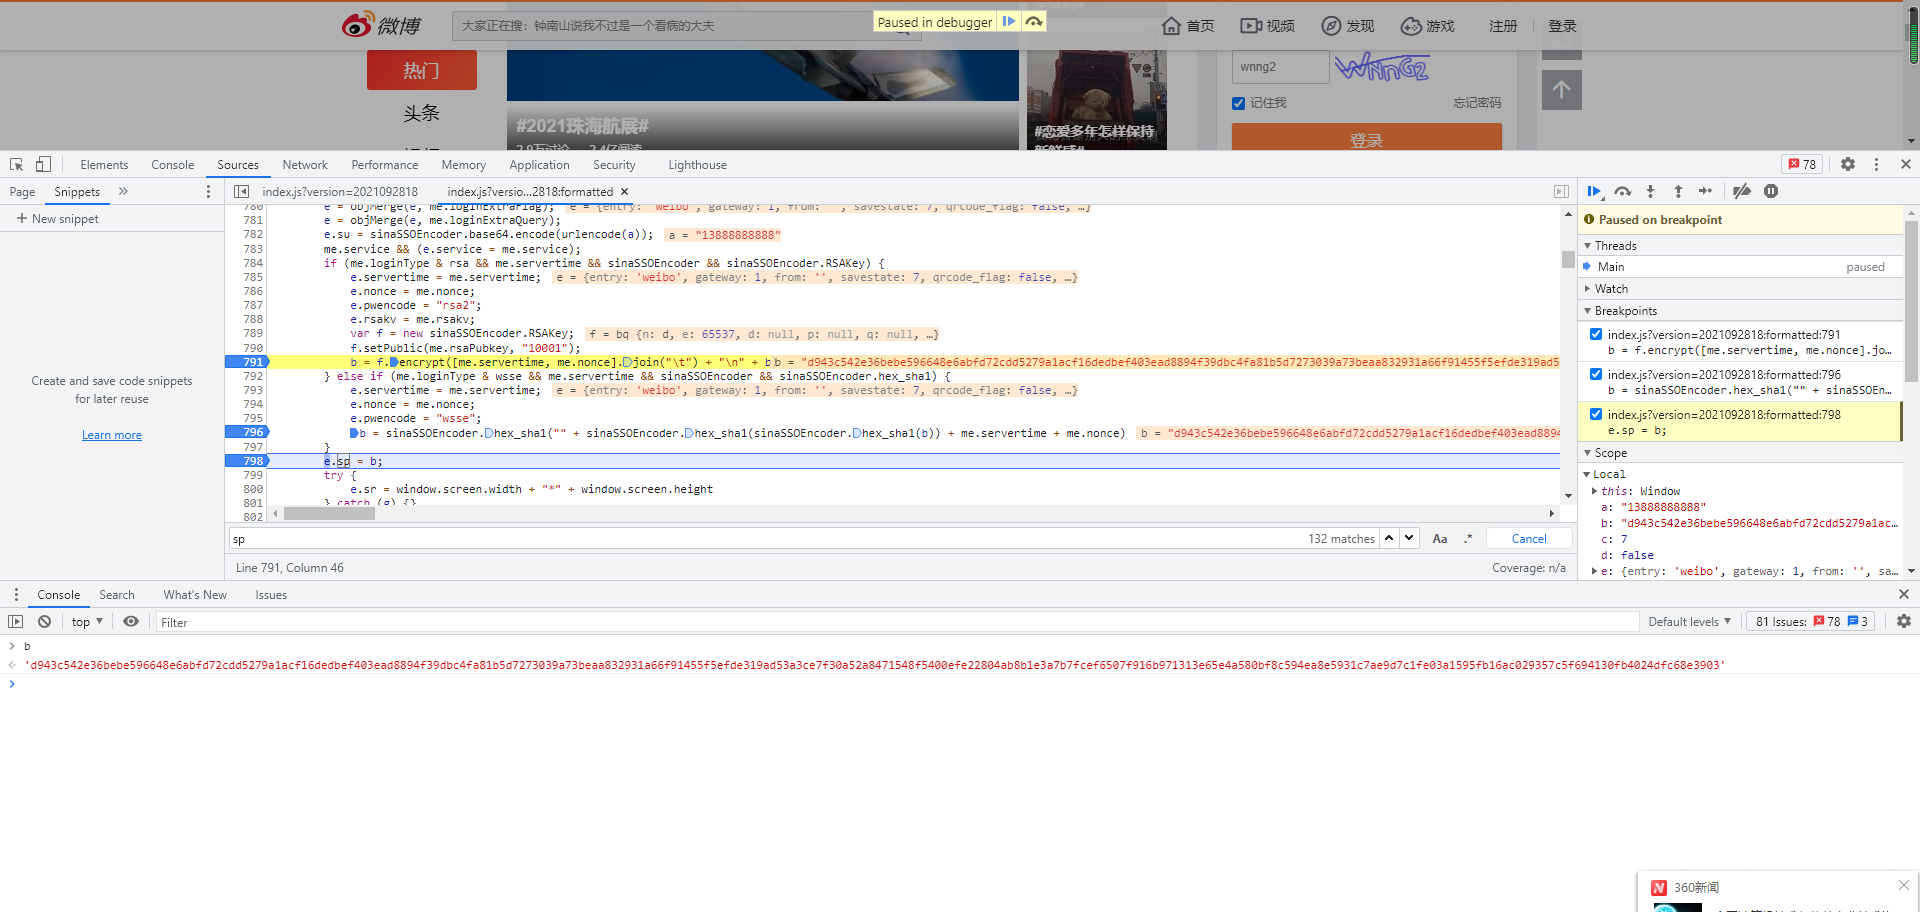
Task: Click the pause on exceptions icon
Action: click(1771, 191)
